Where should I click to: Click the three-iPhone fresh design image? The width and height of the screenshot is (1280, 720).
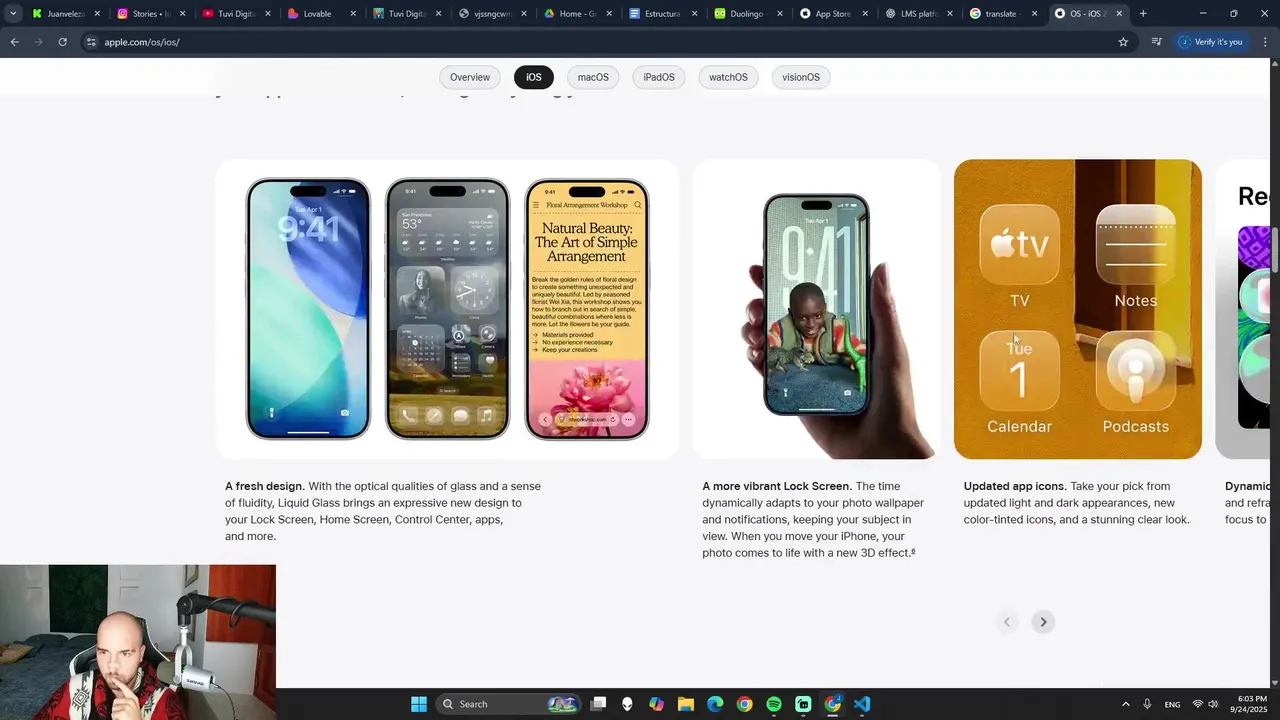click(x=447, y=309)
